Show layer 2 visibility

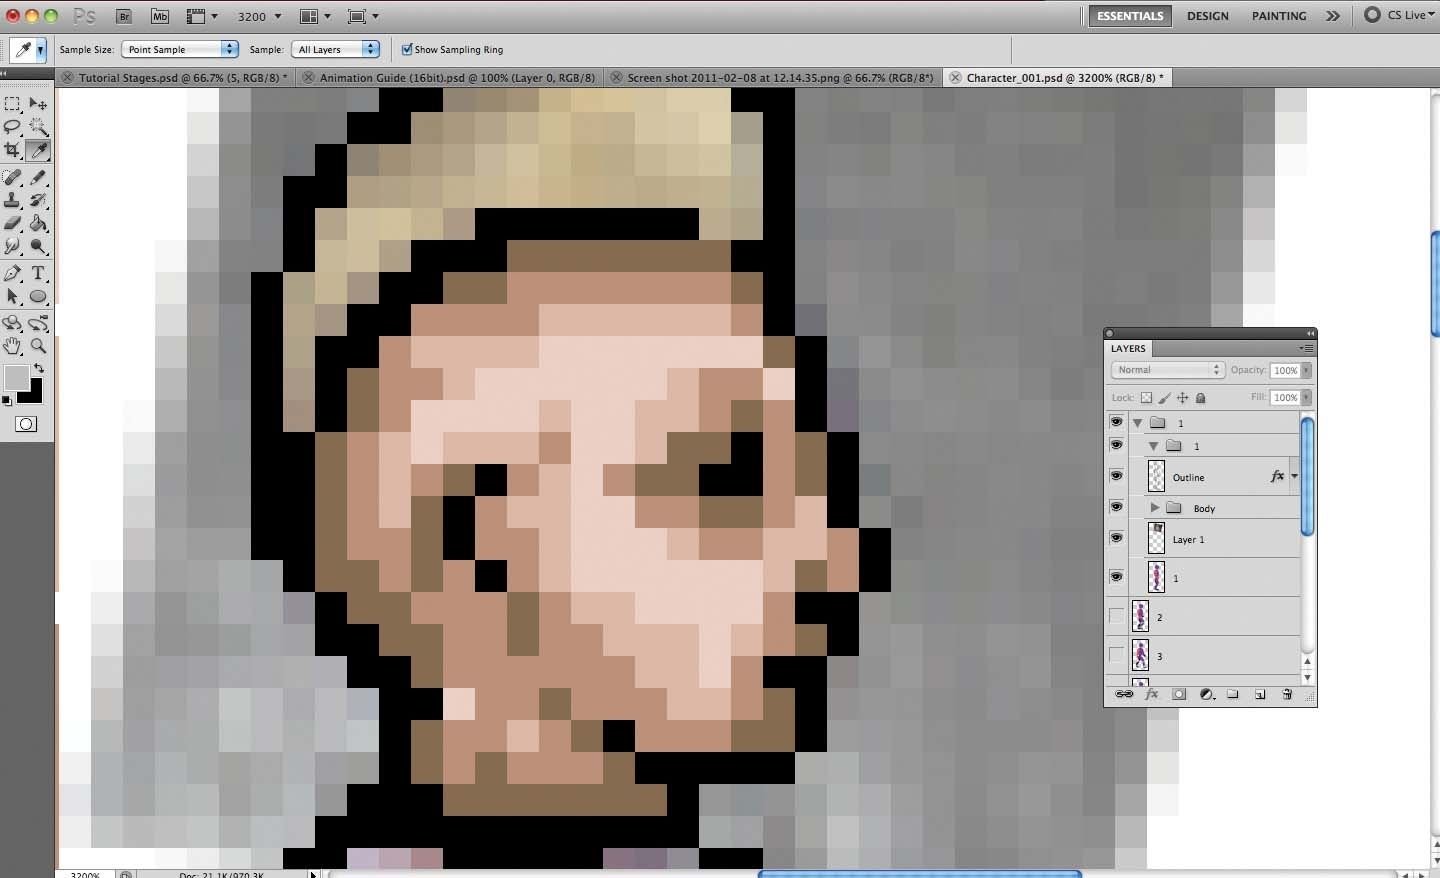pos(1116,616)
